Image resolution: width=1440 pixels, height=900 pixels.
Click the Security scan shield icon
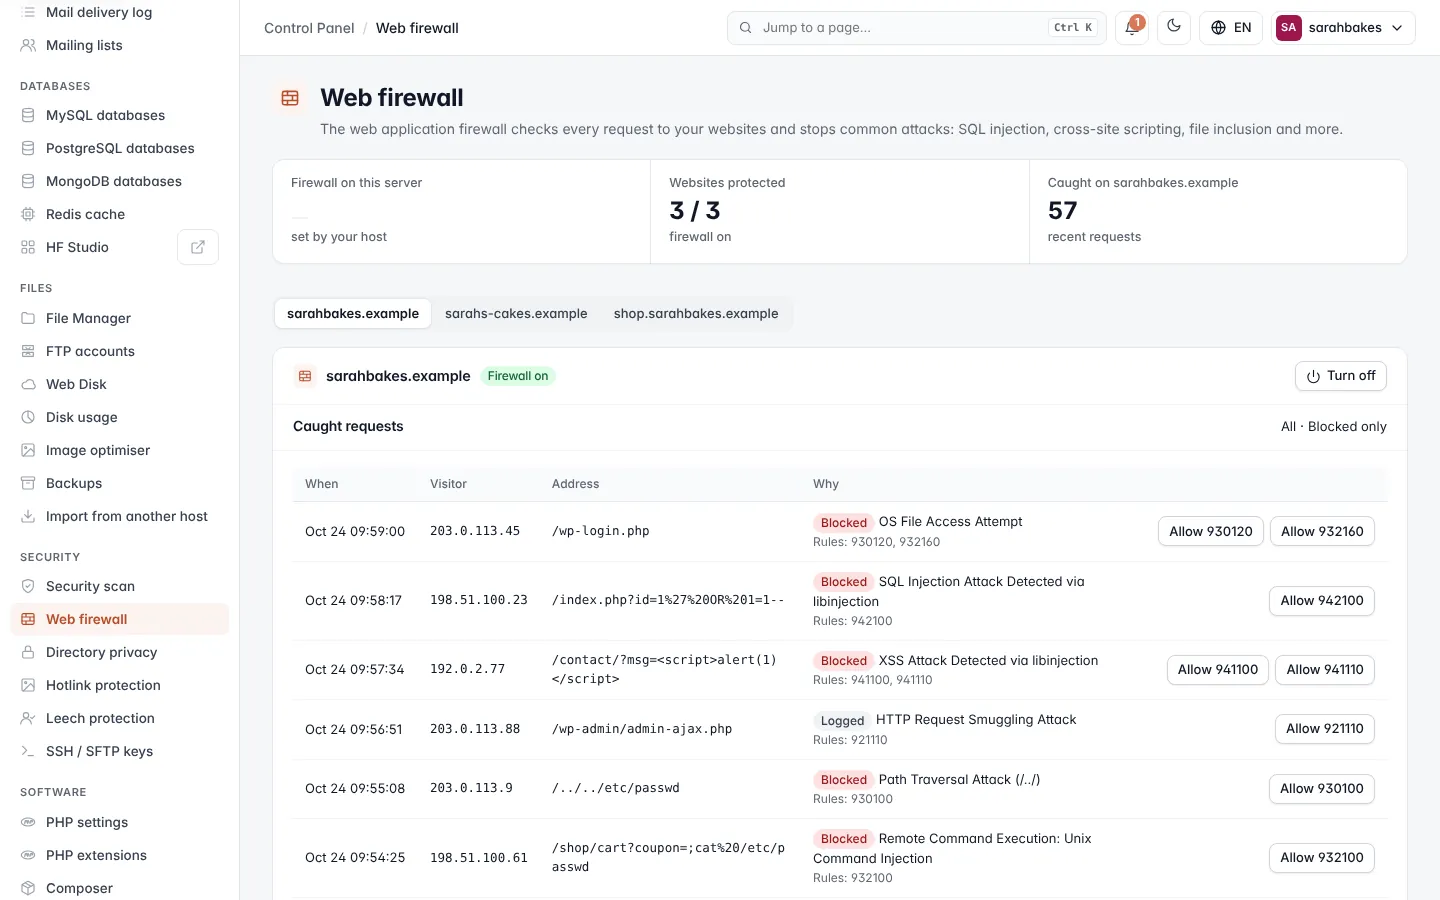28,586
